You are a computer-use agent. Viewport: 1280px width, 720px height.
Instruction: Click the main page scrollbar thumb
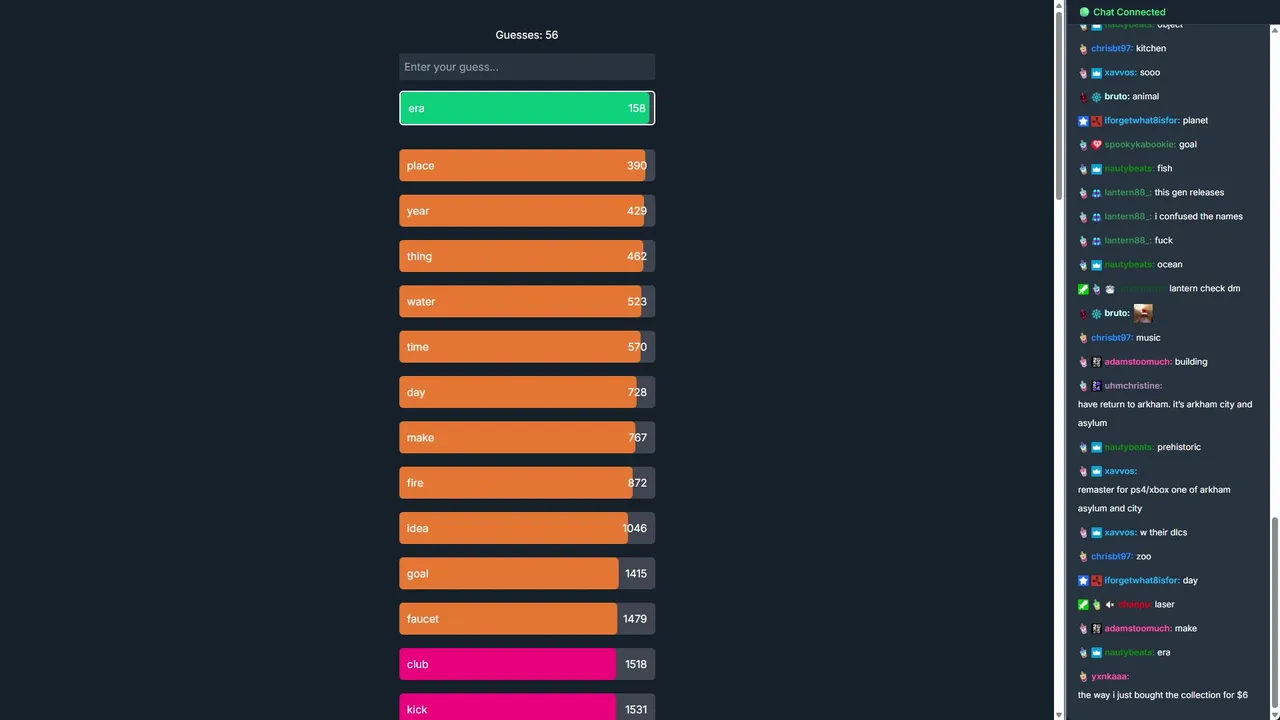coord(1060,100)
